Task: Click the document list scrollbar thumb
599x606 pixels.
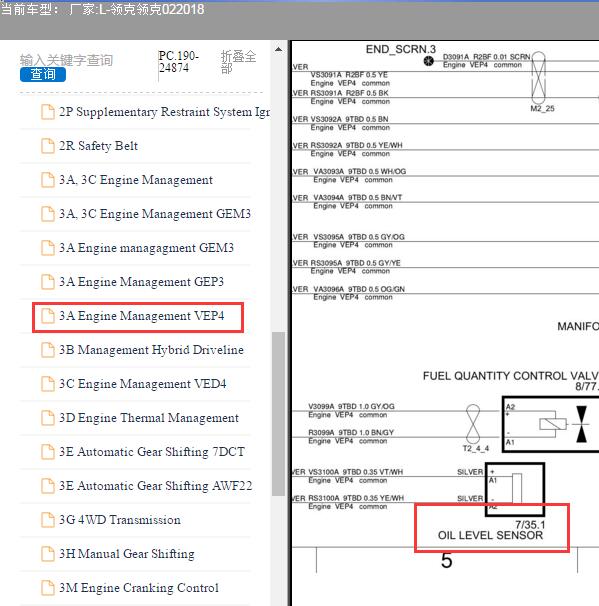Action: (x=278, y=414)
